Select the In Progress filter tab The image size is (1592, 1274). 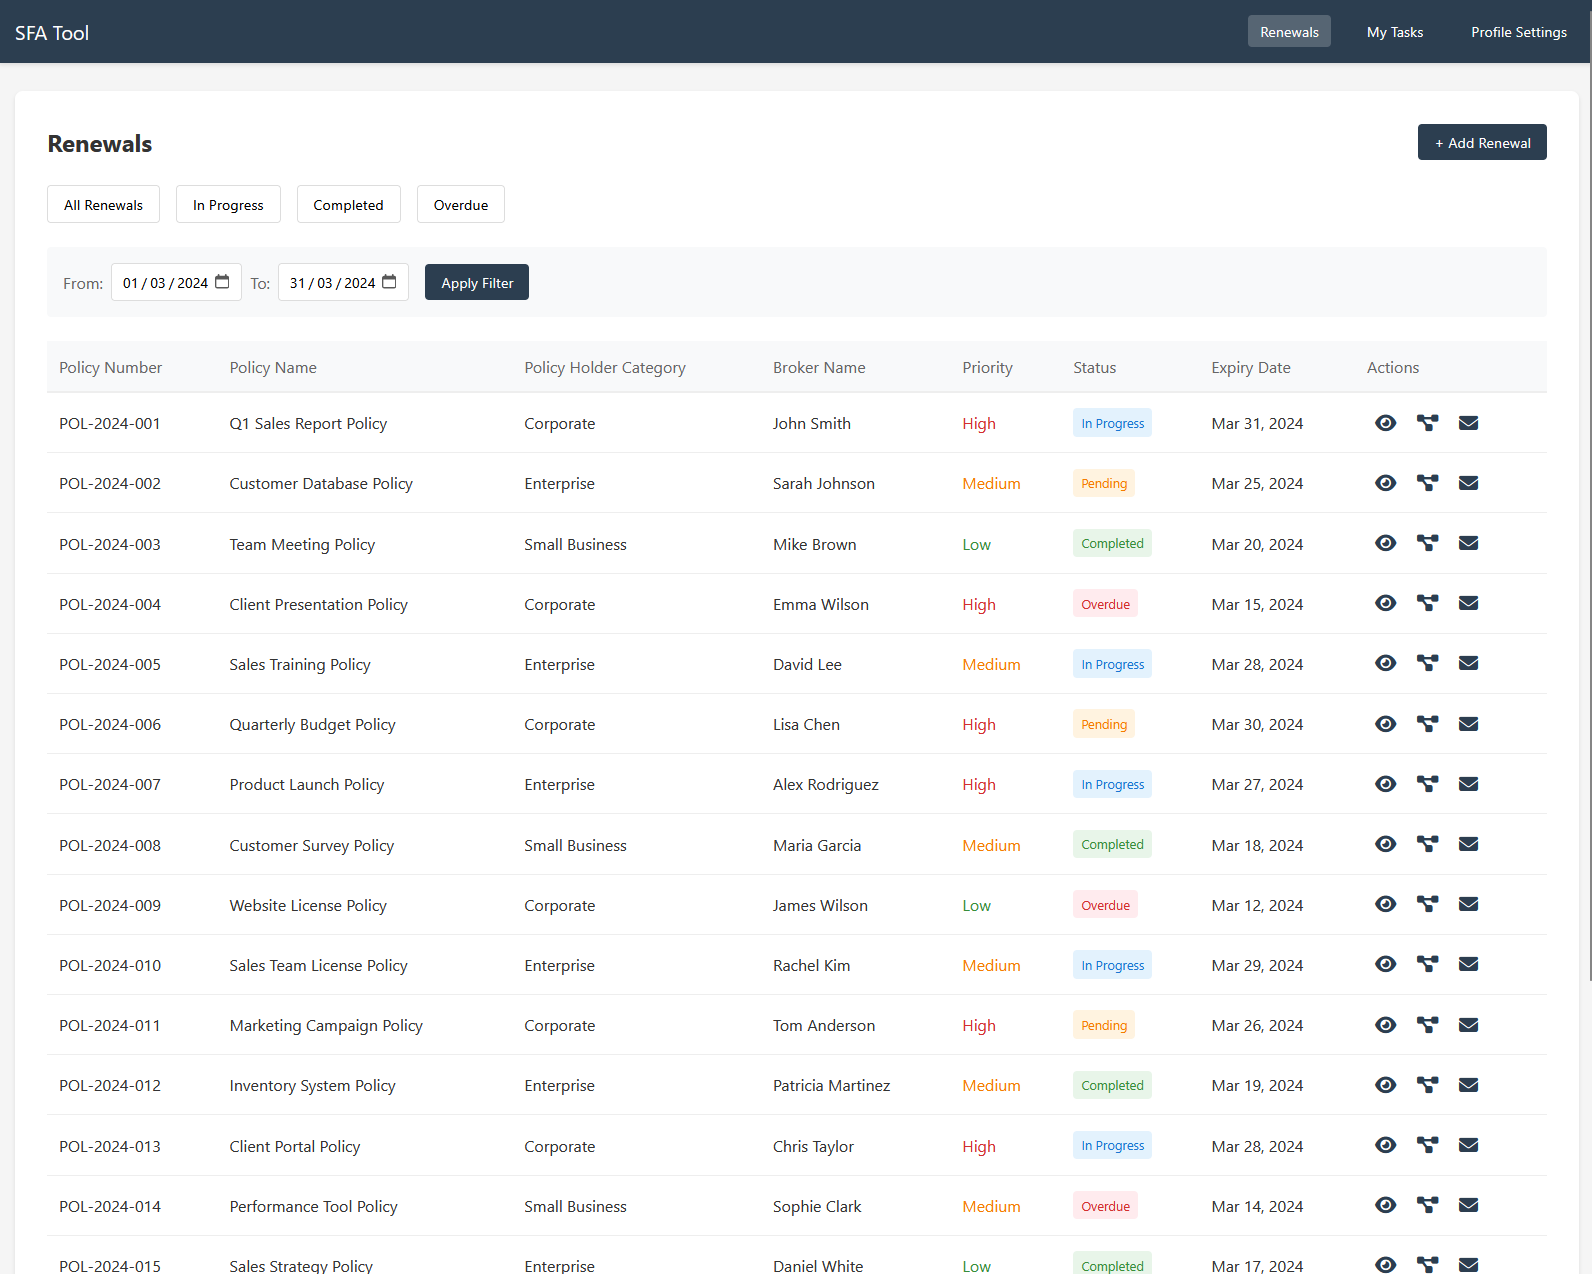tap(228, 205)
